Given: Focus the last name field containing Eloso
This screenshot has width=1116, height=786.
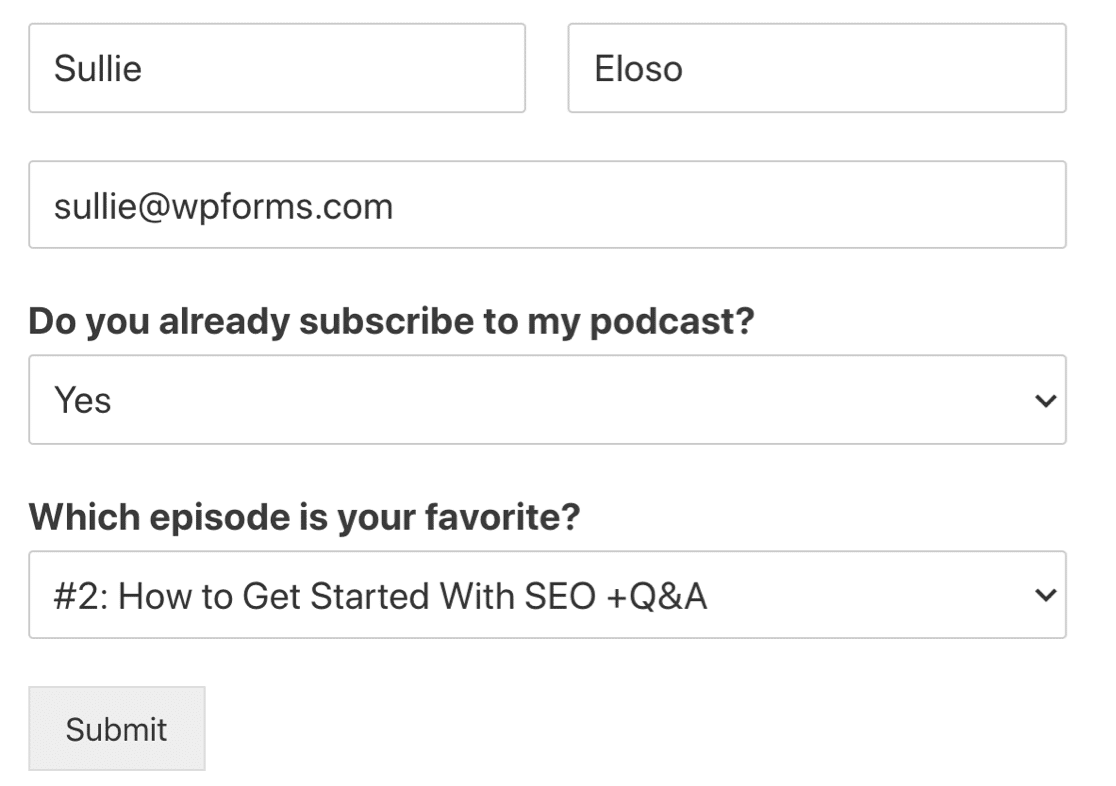Looking at the screenshot, I should coord(817,68).
